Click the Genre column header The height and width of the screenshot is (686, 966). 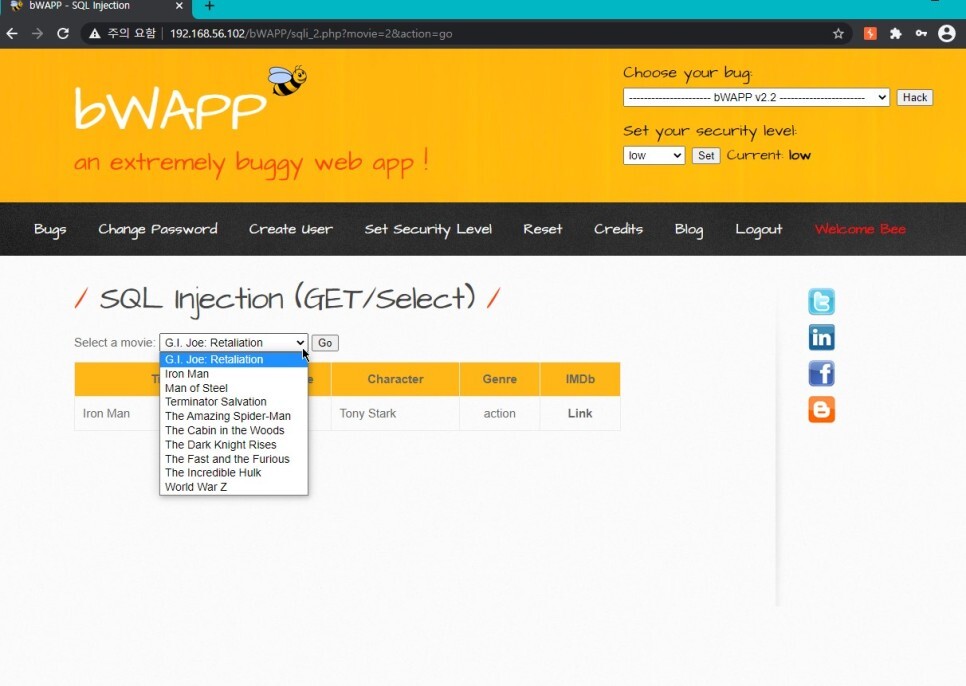(500, 379)
